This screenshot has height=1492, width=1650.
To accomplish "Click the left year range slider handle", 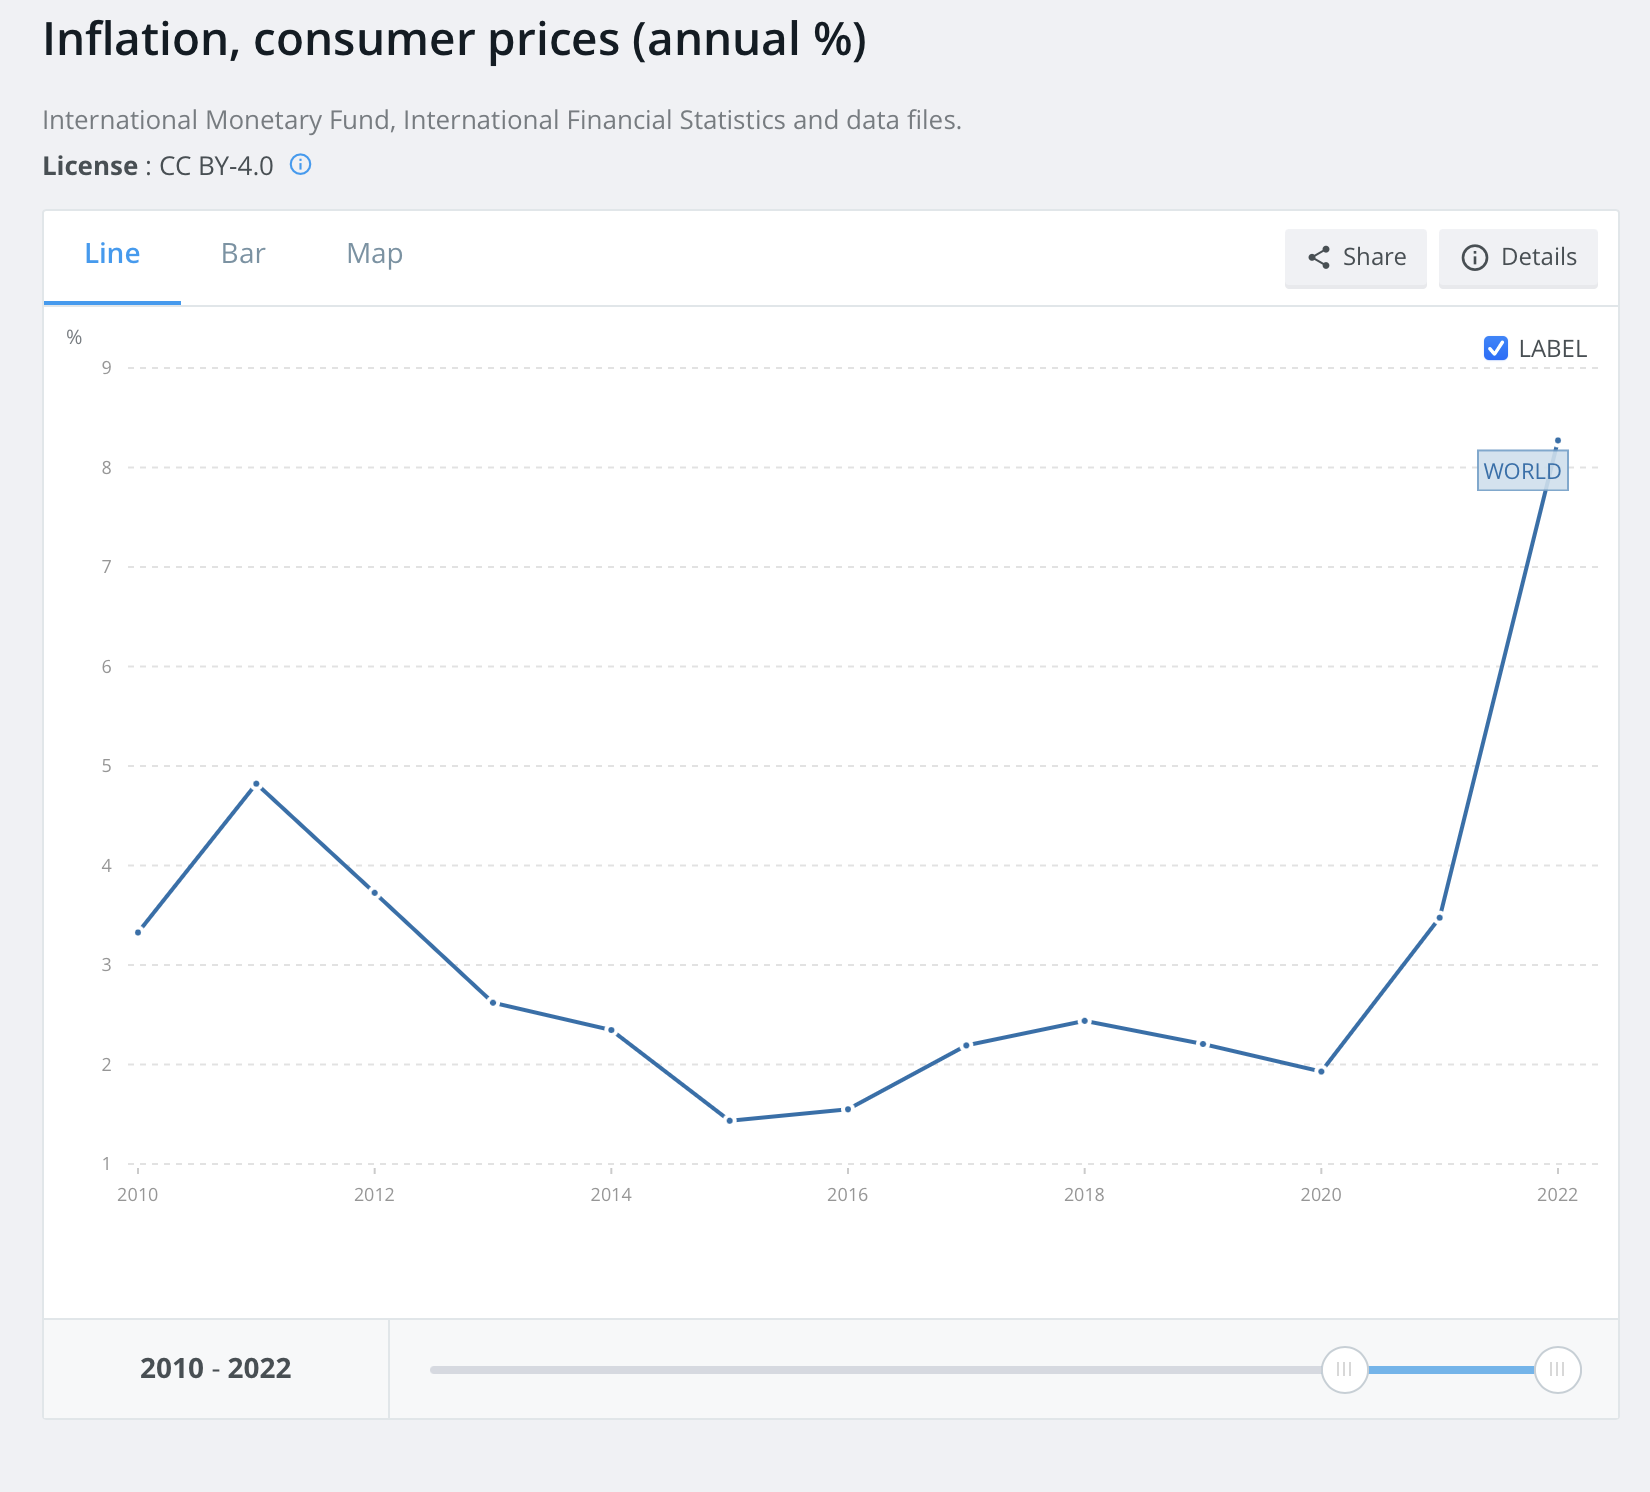I will [x=1344, y=1369].
